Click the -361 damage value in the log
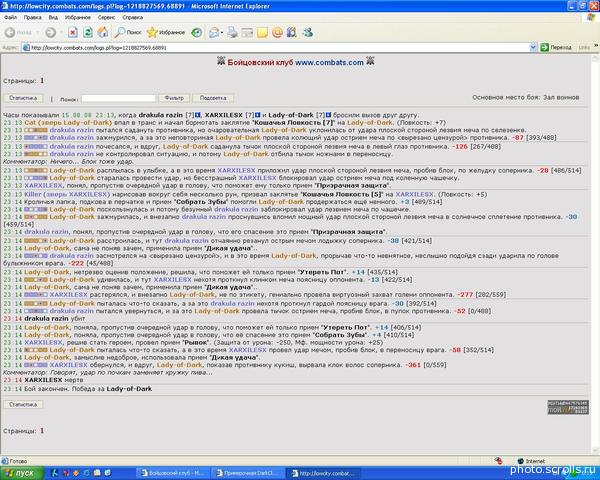This screenshot has height=480, width=600. point(413,365)
